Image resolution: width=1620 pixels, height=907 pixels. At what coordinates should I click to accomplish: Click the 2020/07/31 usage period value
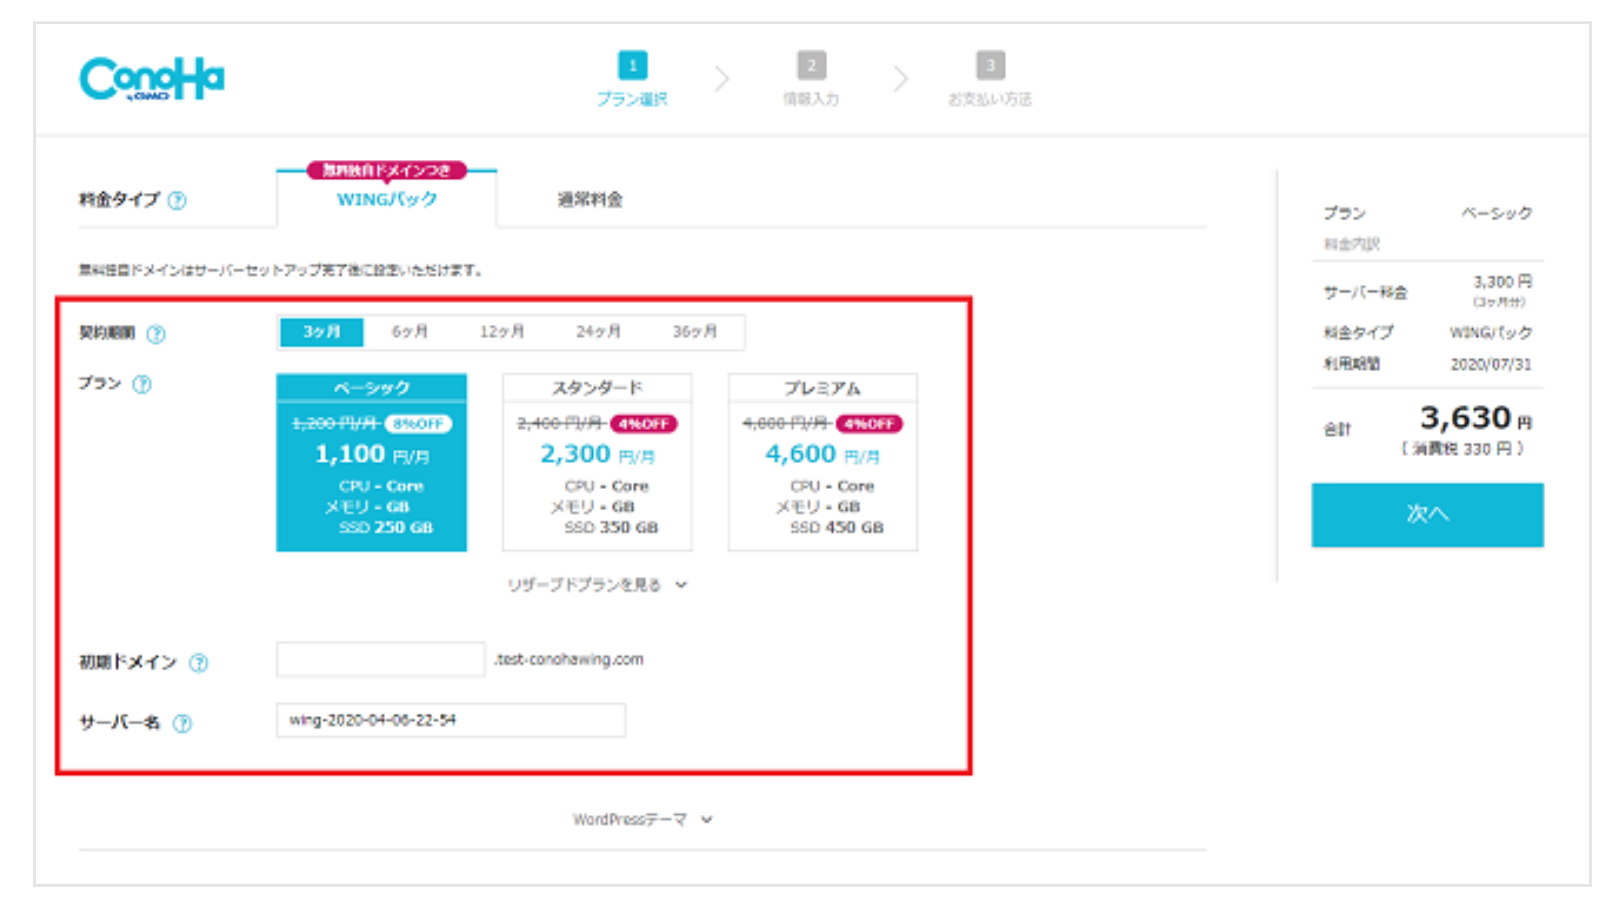click(1491, 365)
